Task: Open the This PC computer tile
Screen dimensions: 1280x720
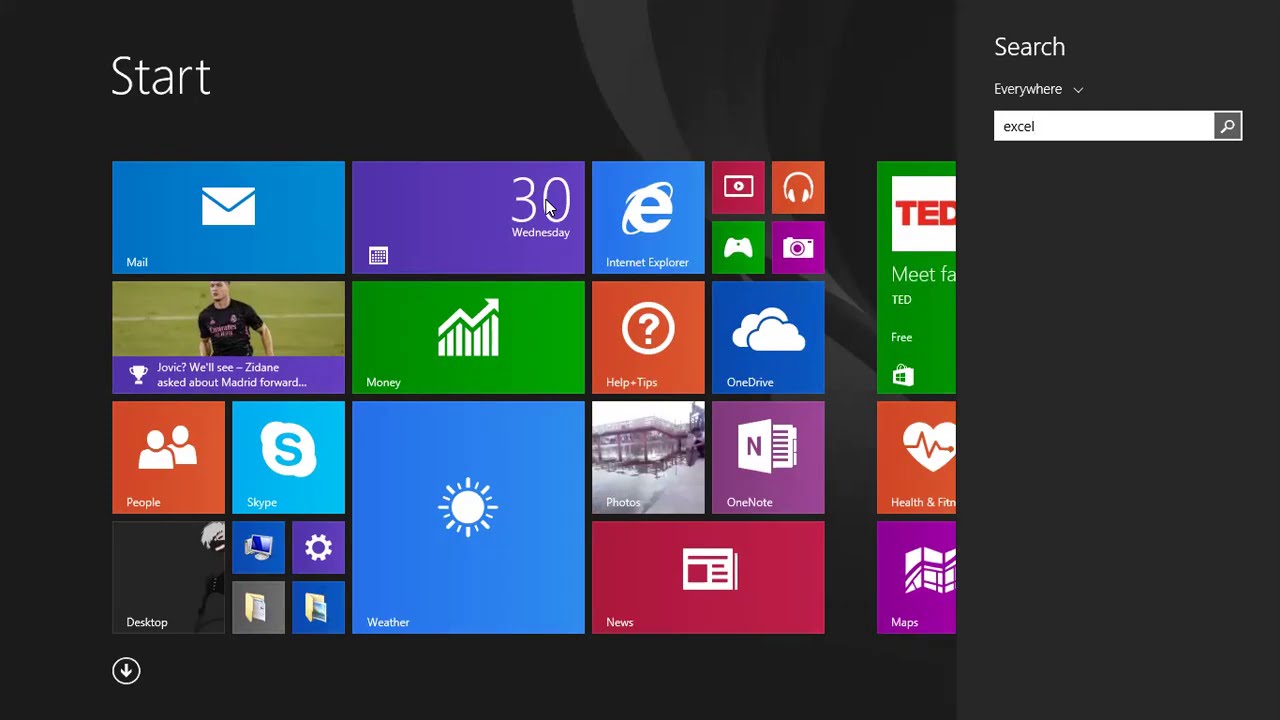Action: pyautogui.click(x=258, y=547)
